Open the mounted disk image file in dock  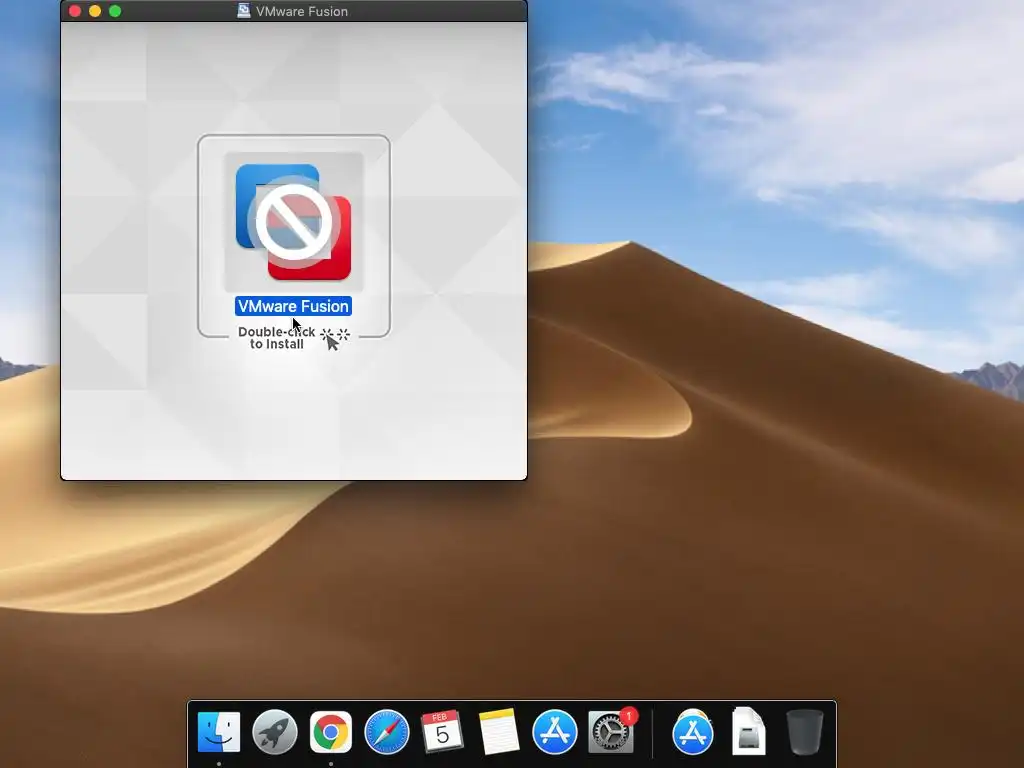748,732
